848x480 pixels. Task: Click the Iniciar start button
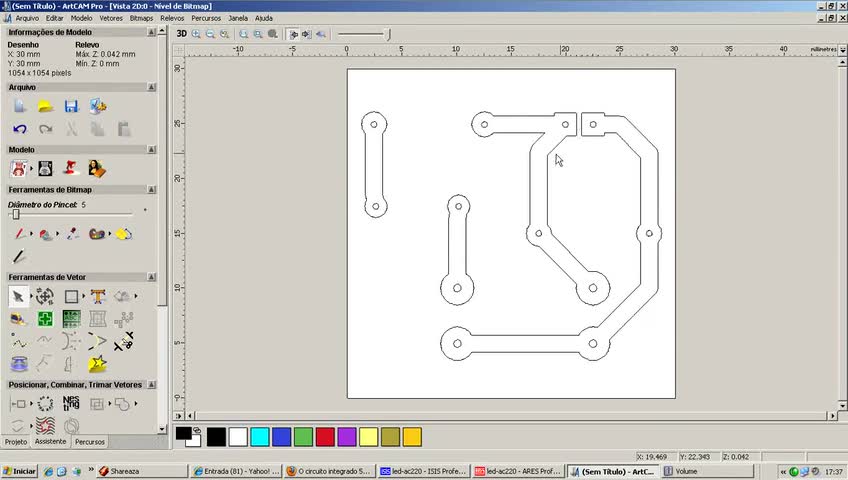pos(19,471)
